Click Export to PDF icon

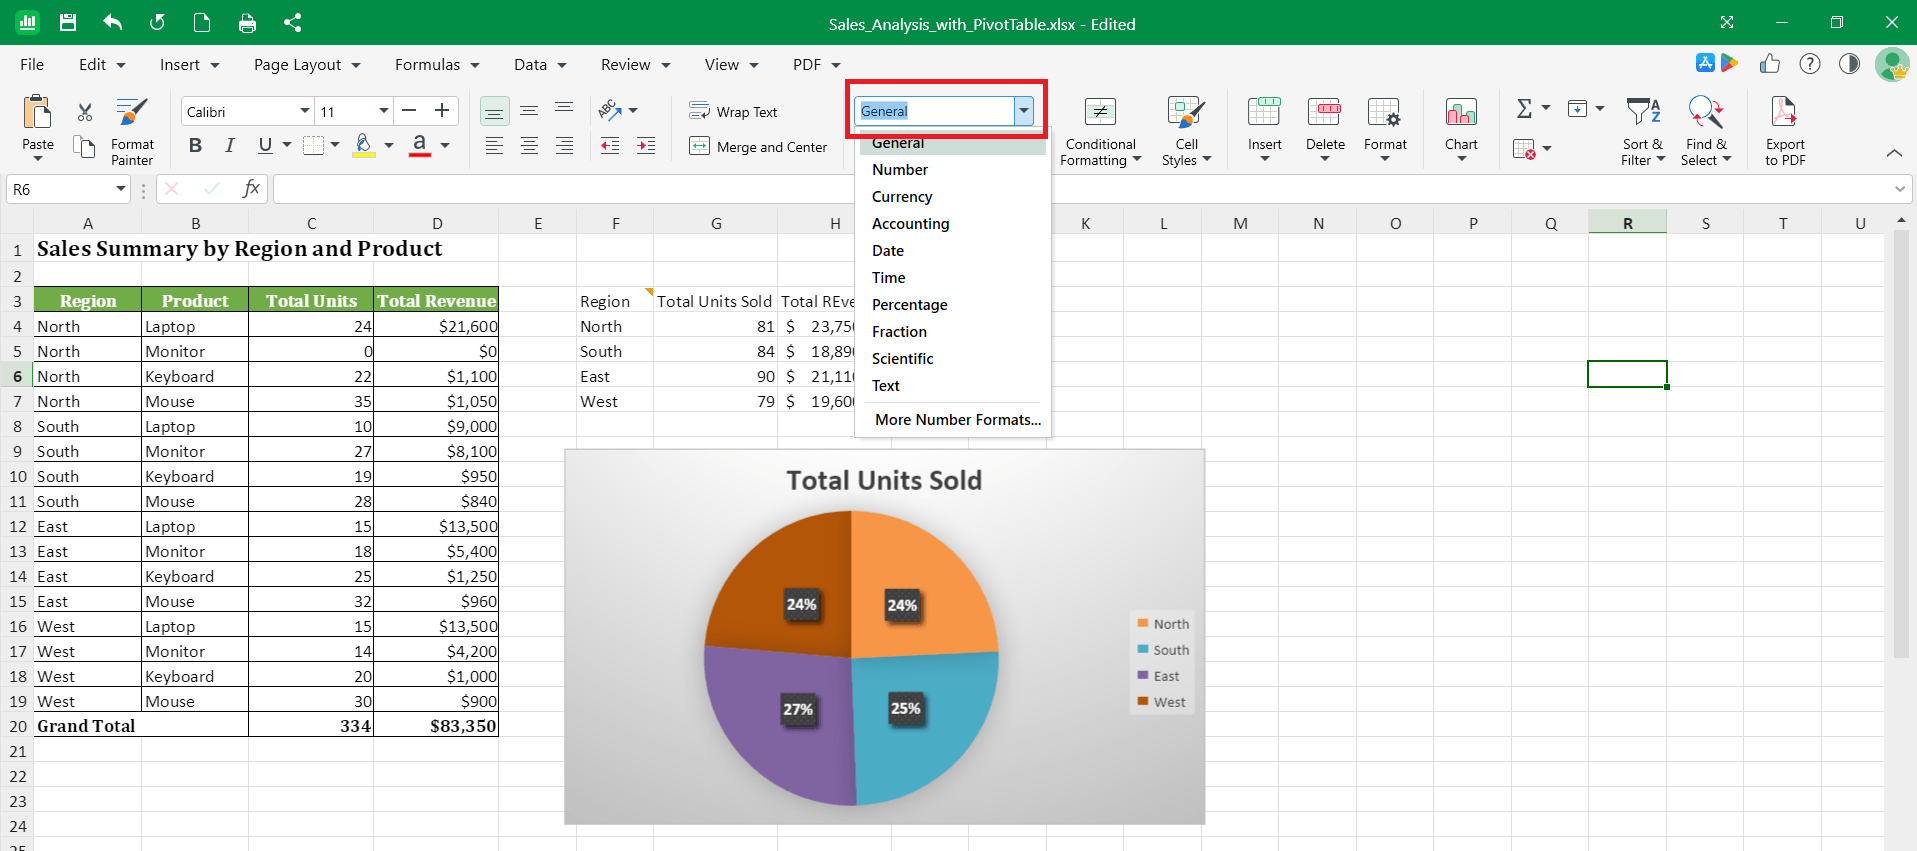(1785, 131)
